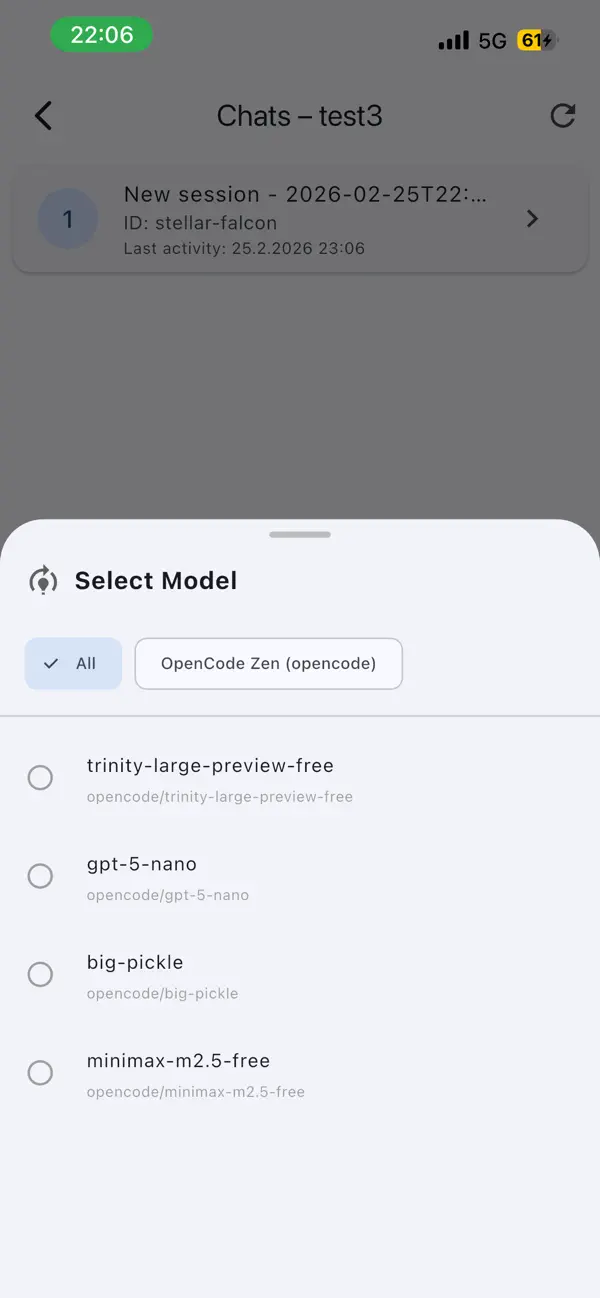Refresh the session list

[563, 115]
